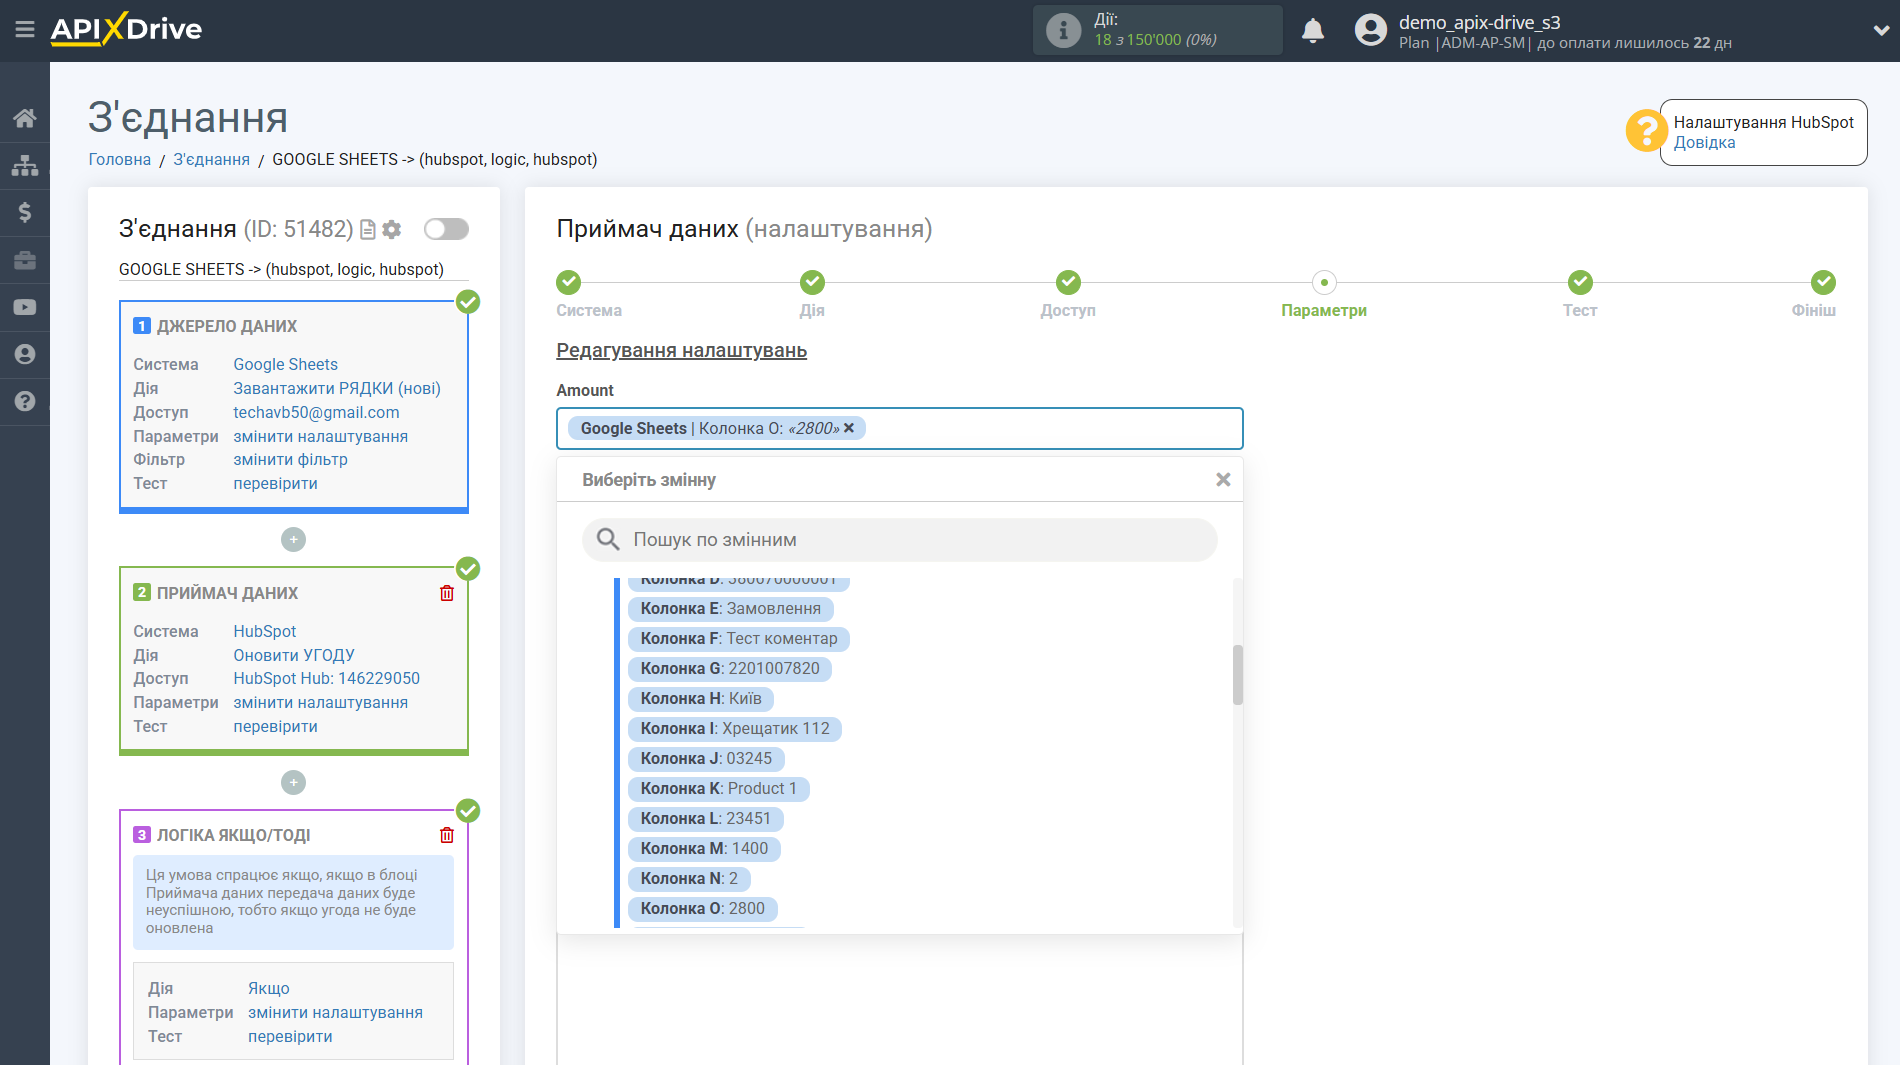1900x1065 pixels.
Task: Go to the Тест wizard step
Action: pyautogui.click(x=1580, y=282)
